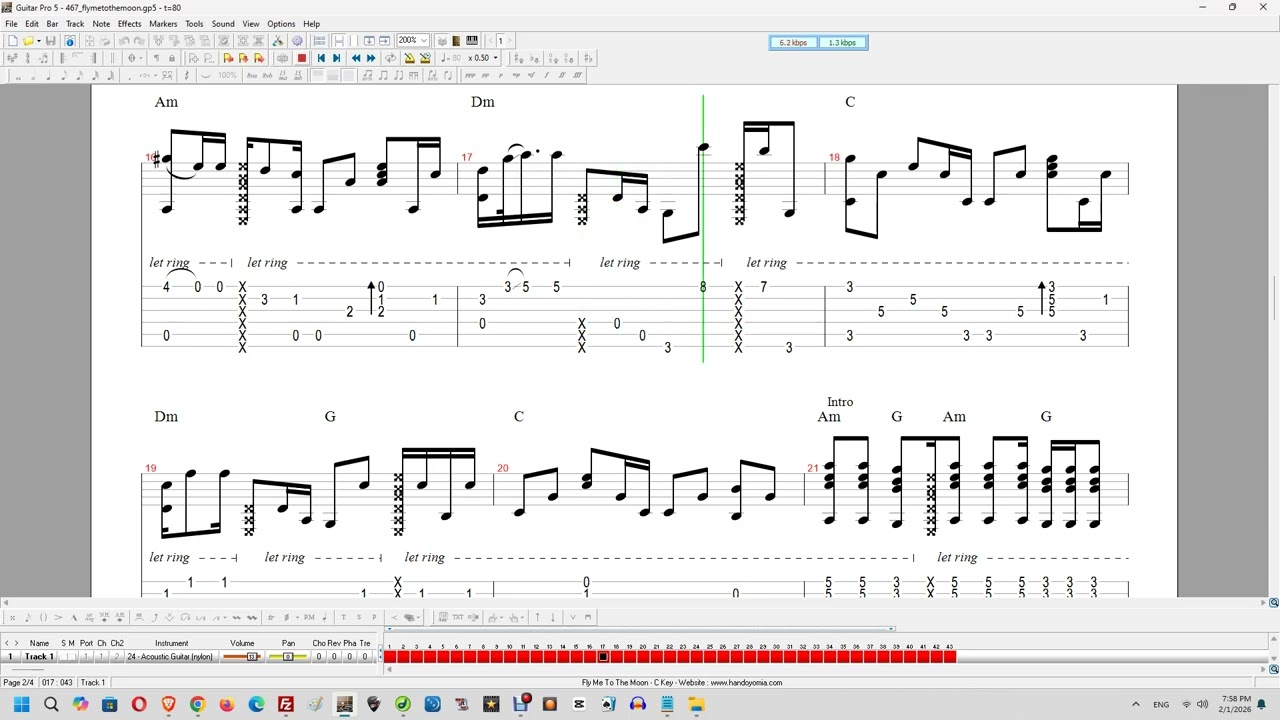Create a new file from toolbar

(13, 41)
